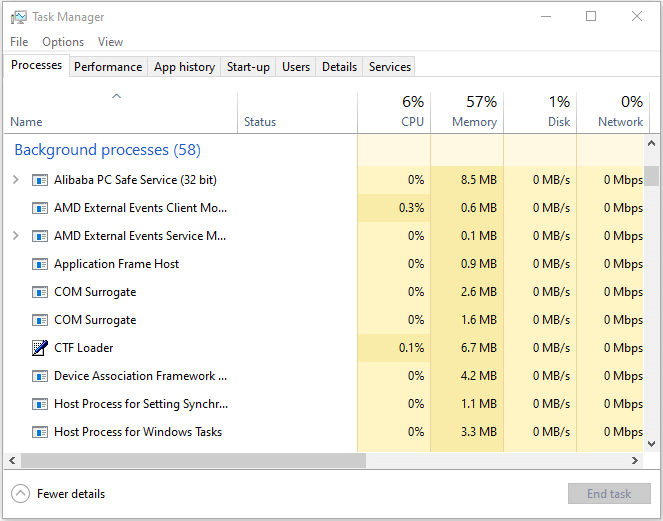The width and height of the screenshot is (663, 521).
Task: Click the 0.3% CPU value
Action: (x=411, y=208)
